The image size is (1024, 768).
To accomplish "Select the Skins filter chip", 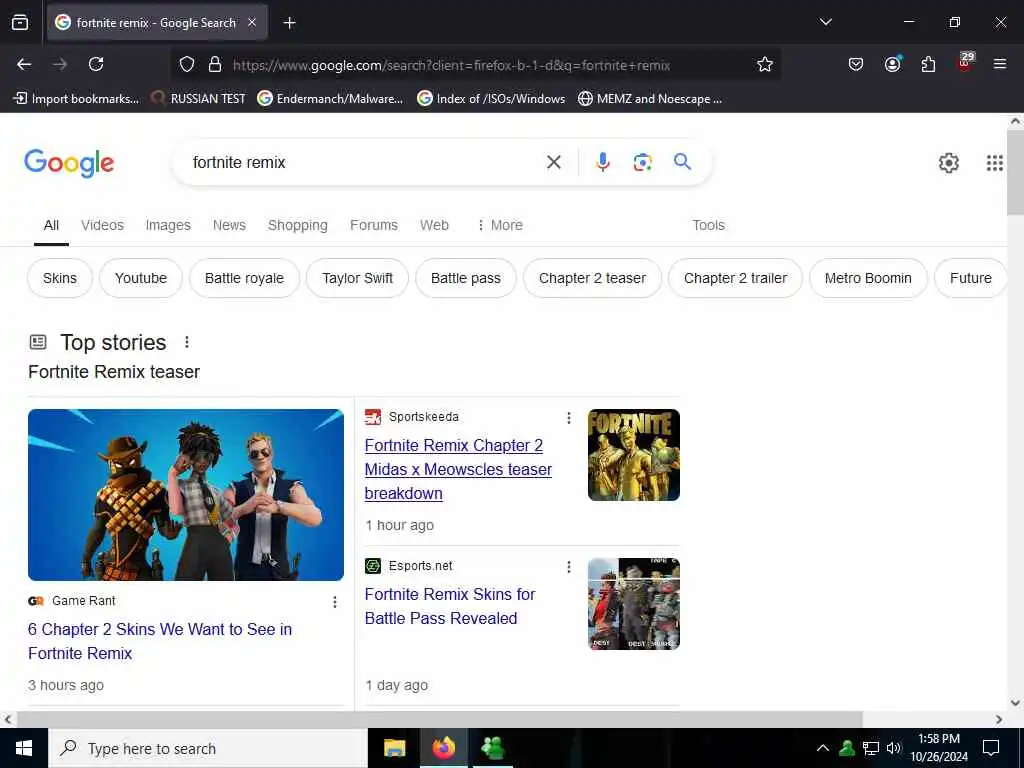I will tap(59, 278).
